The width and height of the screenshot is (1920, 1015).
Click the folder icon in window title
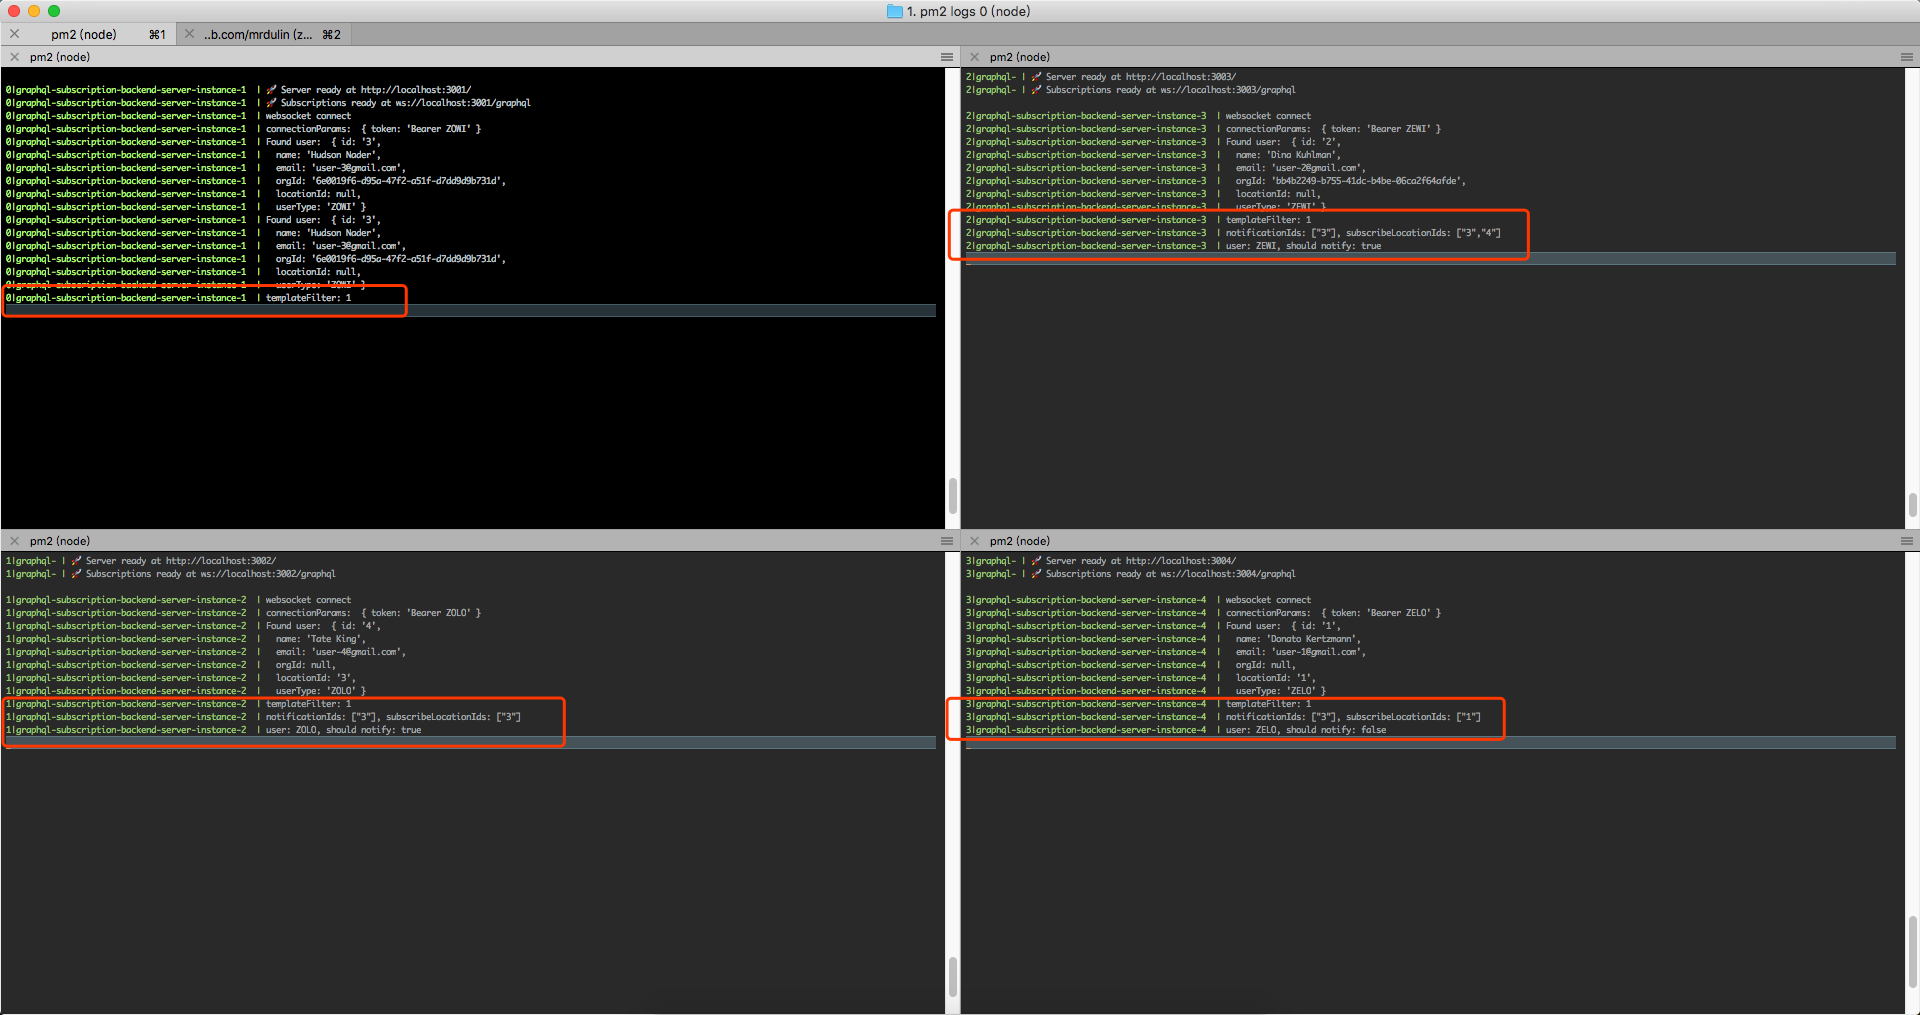point(894,11)
